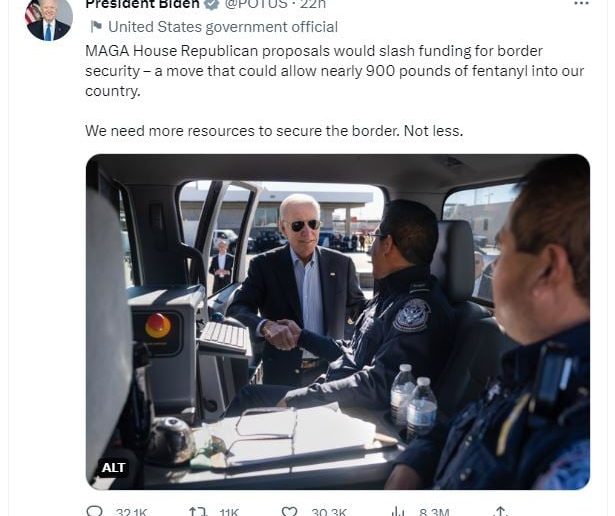Click the 30.3K likes count
The width and height of the screenshot is (615, 516).
329,512
